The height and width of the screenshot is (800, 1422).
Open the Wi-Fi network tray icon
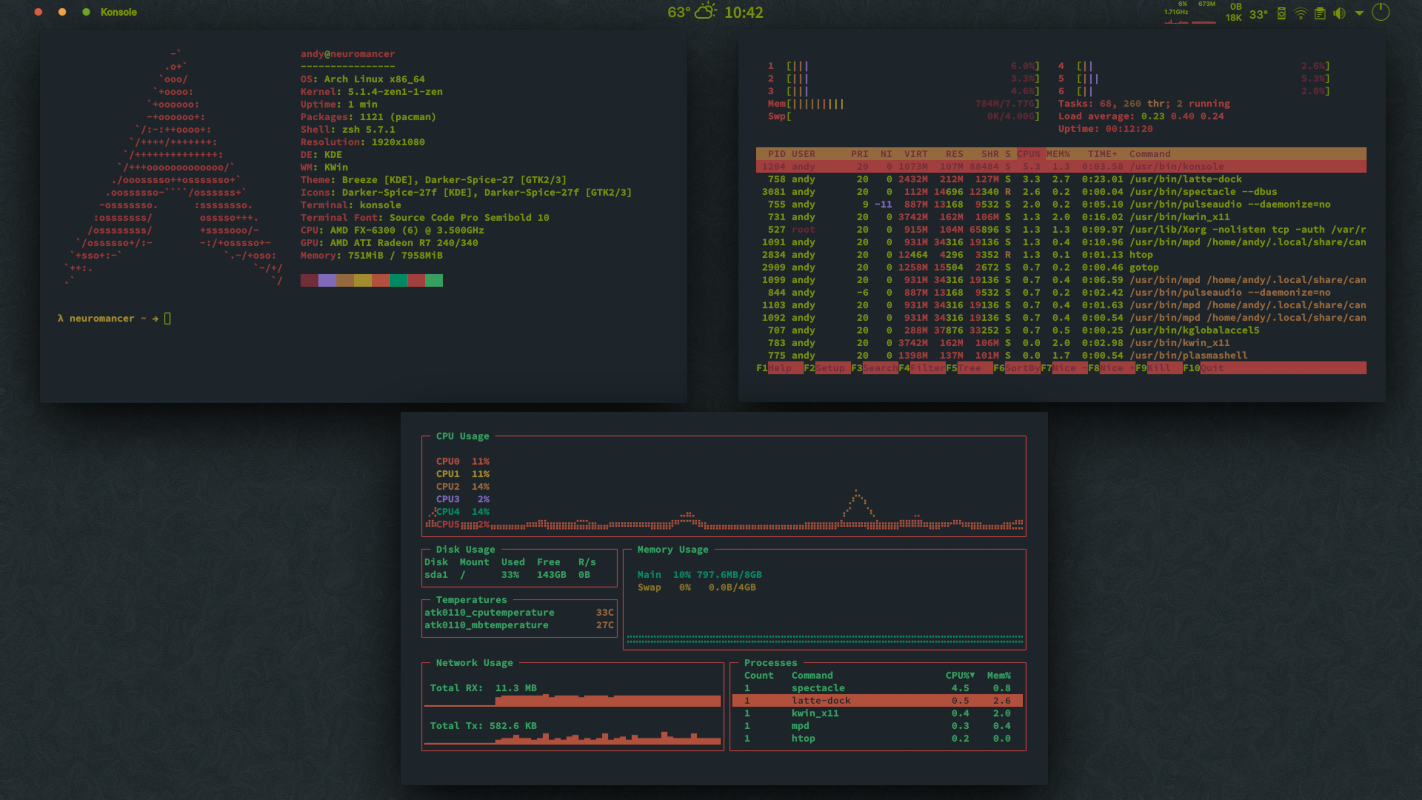pyautogui.click(x=1301, y=13)
